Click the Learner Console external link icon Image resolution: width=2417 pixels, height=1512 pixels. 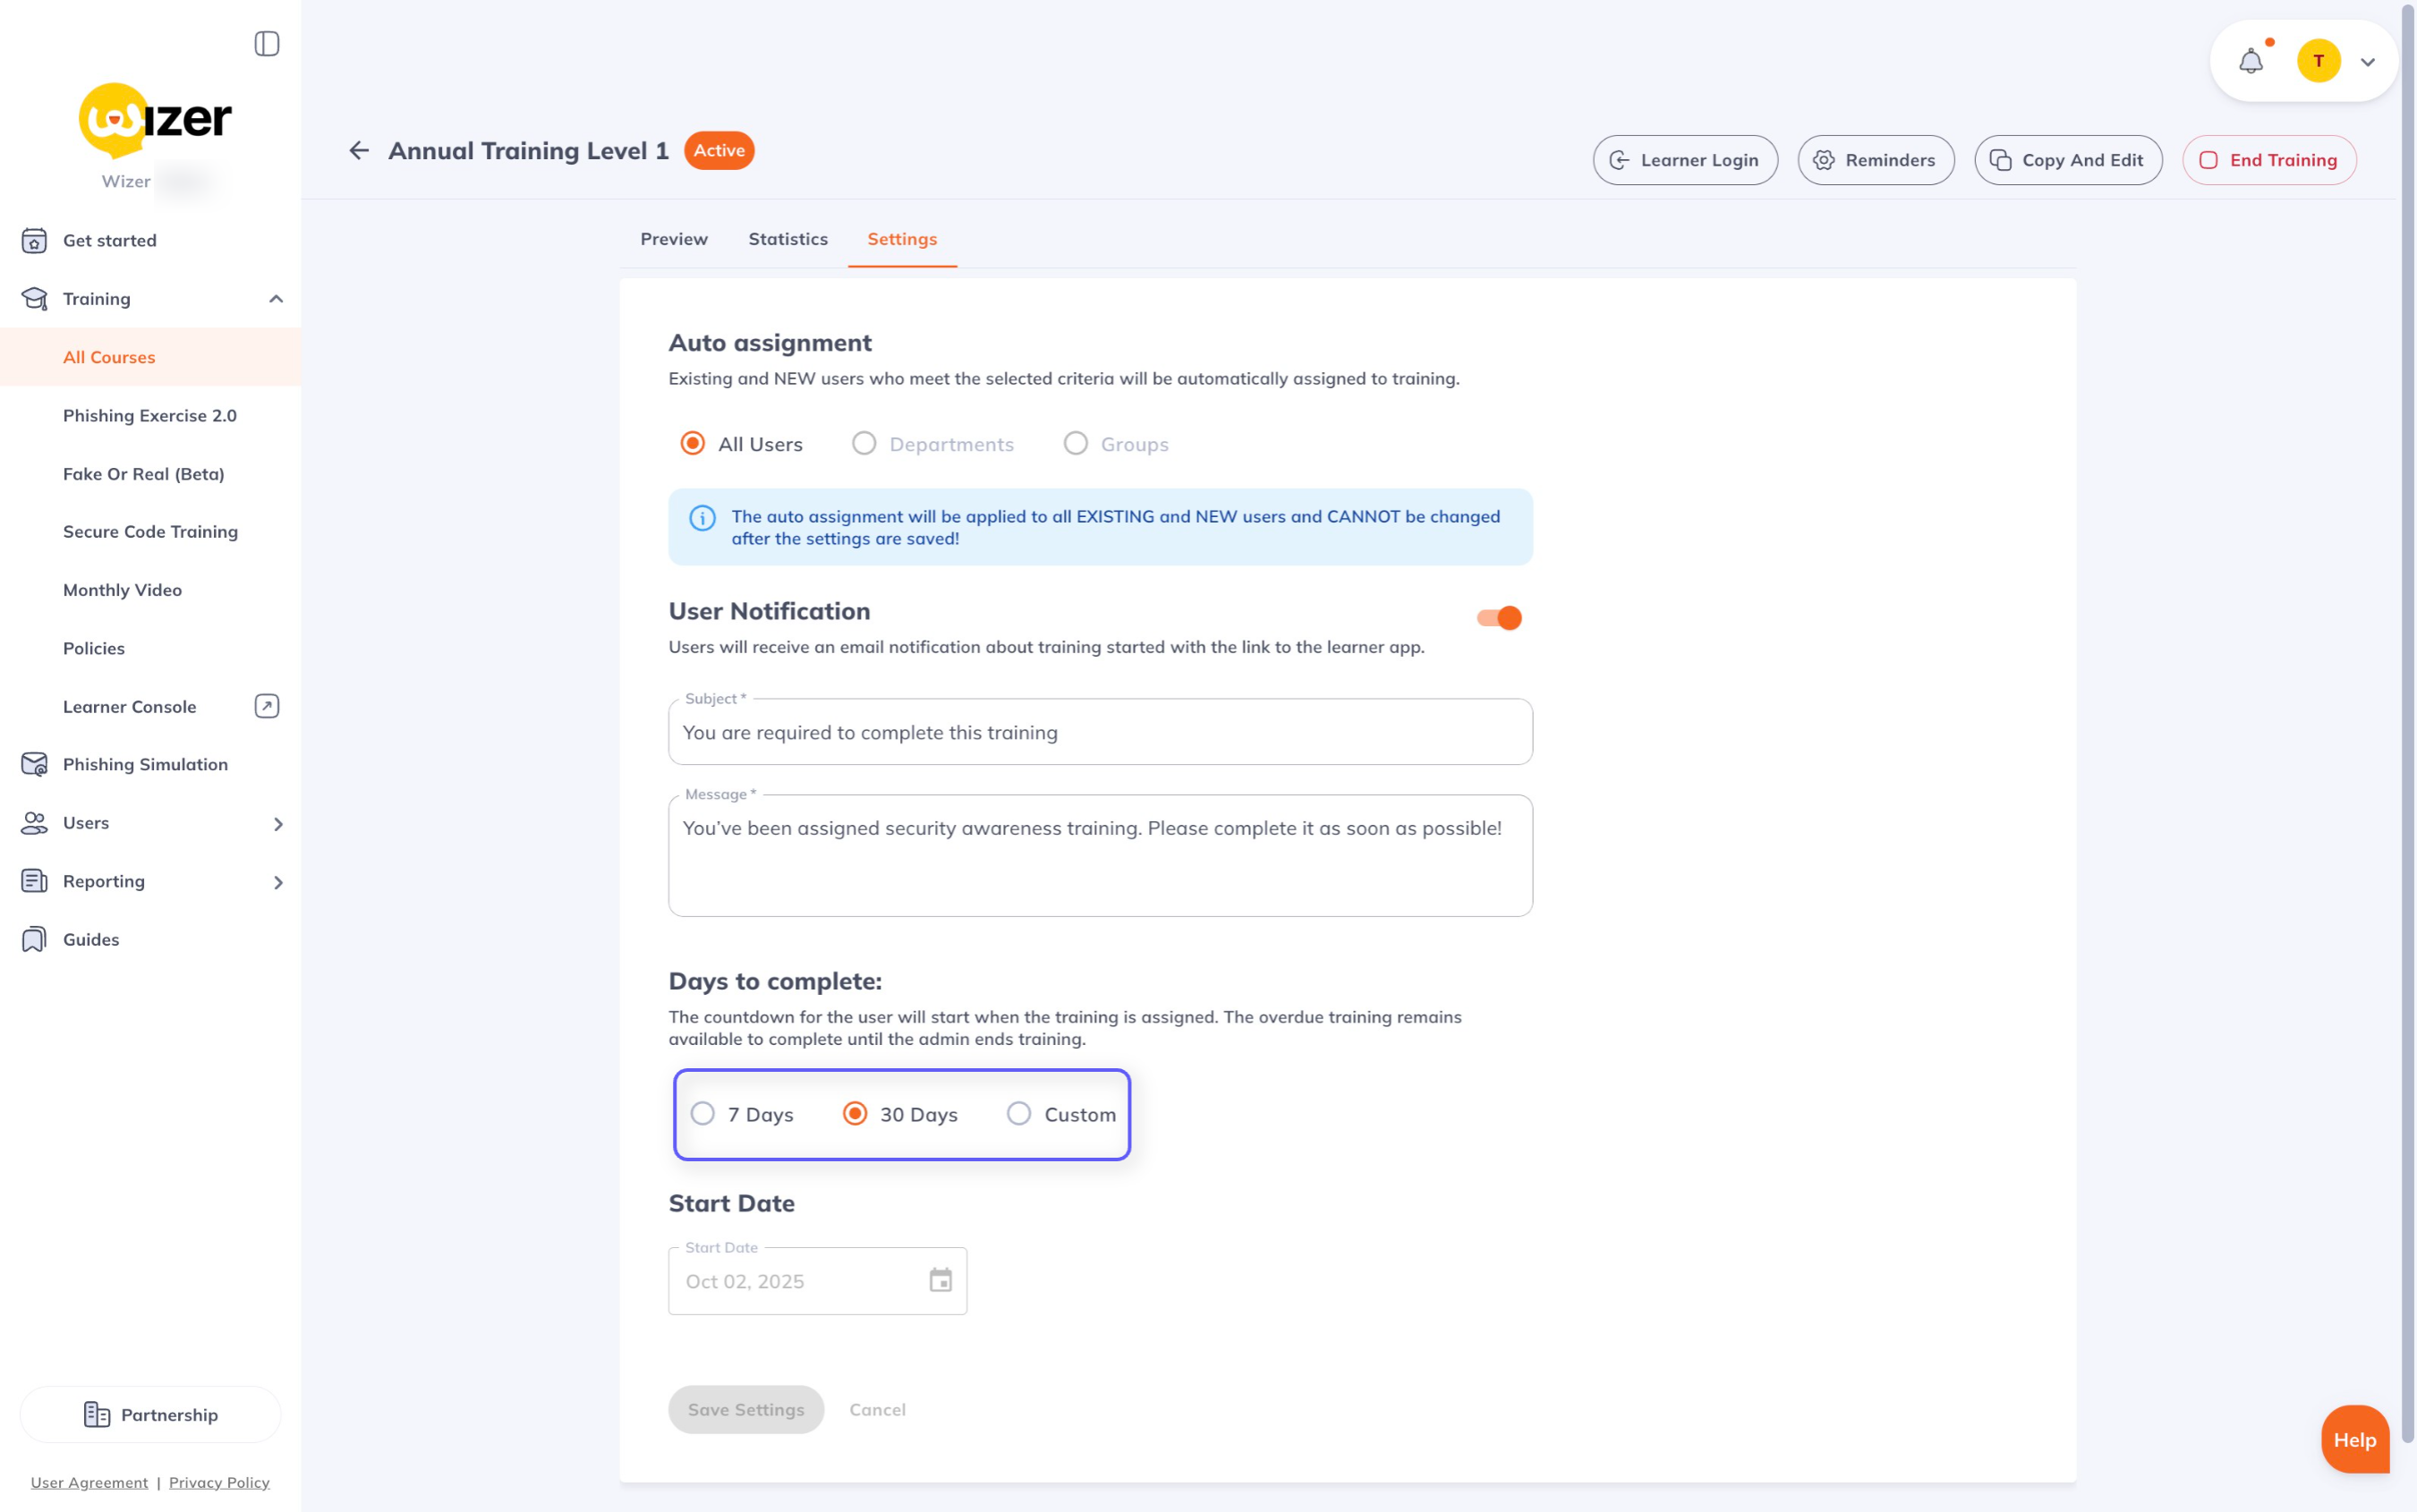pos(266,707)
